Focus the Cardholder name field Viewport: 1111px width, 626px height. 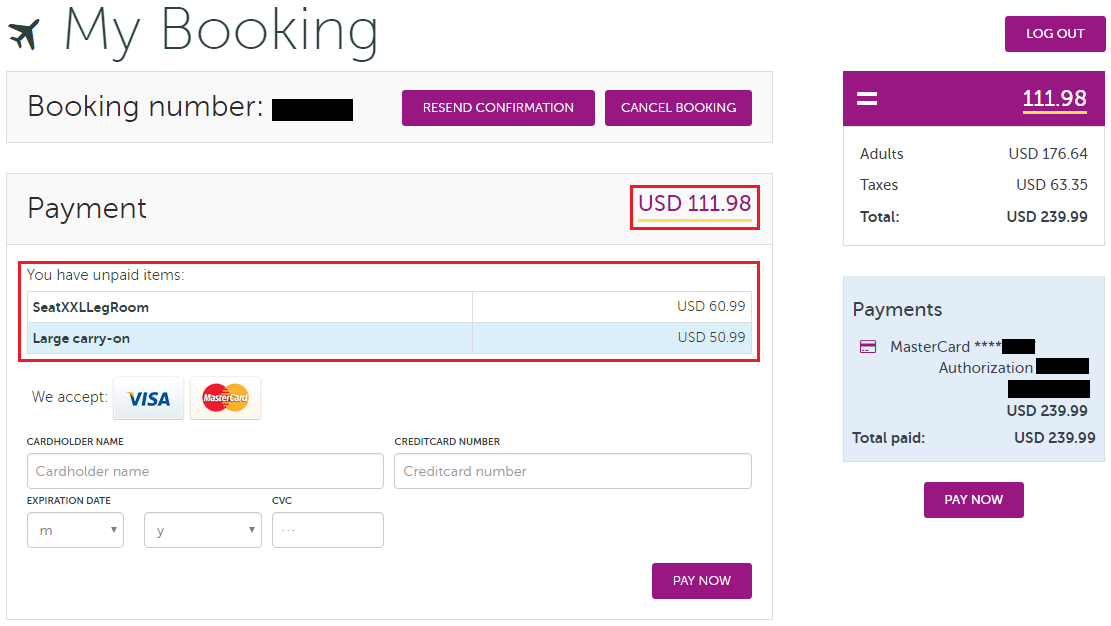point(205,471)
